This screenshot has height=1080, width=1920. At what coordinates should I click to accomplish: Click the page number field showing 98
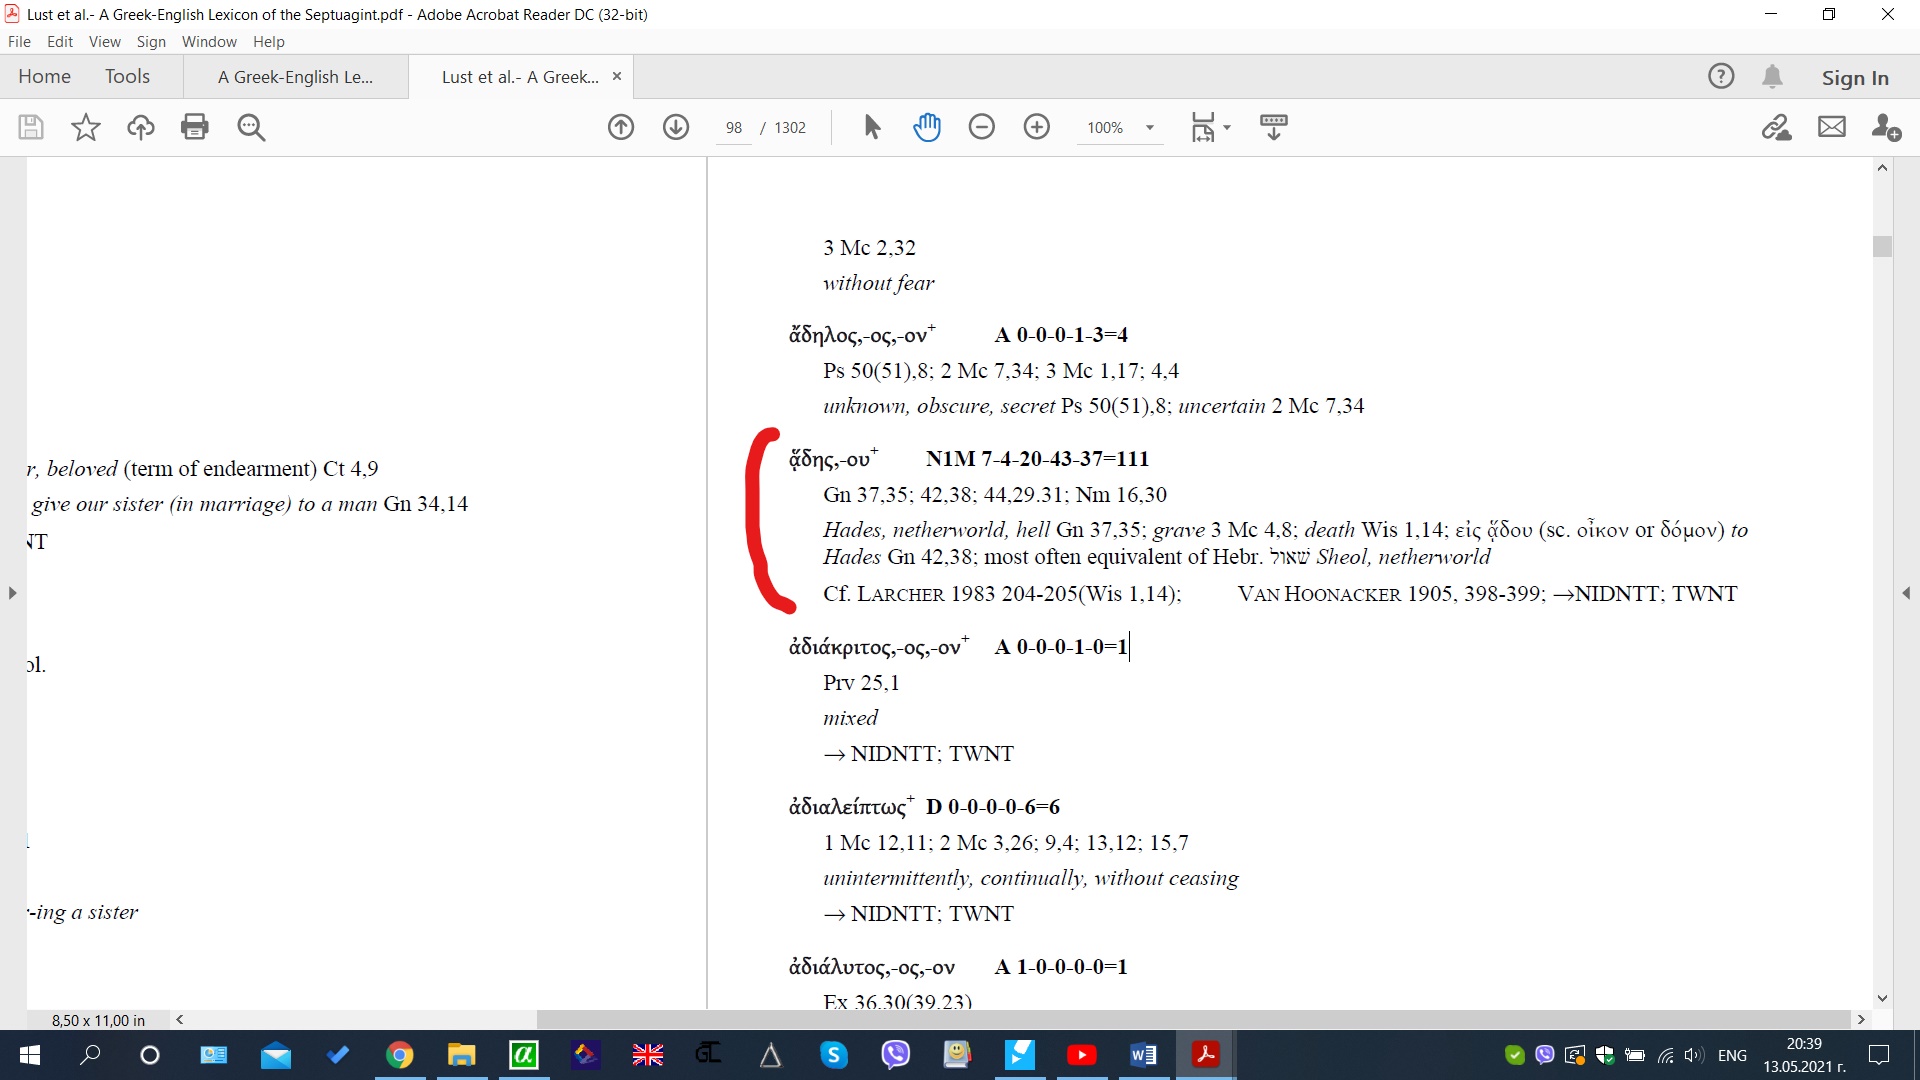point(734,128)
